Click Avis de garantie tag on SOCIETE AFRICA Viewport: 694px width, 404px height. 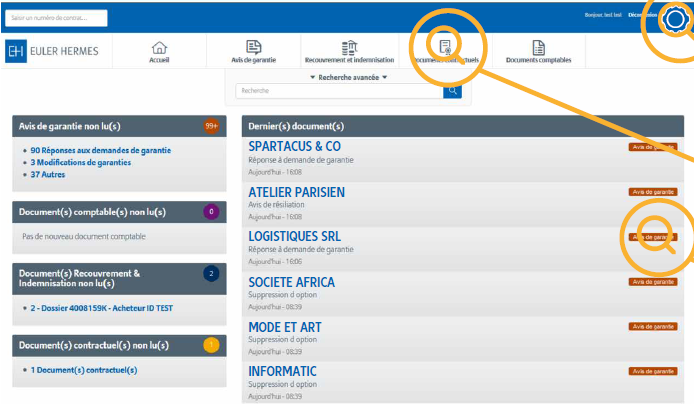click(653, 282)
